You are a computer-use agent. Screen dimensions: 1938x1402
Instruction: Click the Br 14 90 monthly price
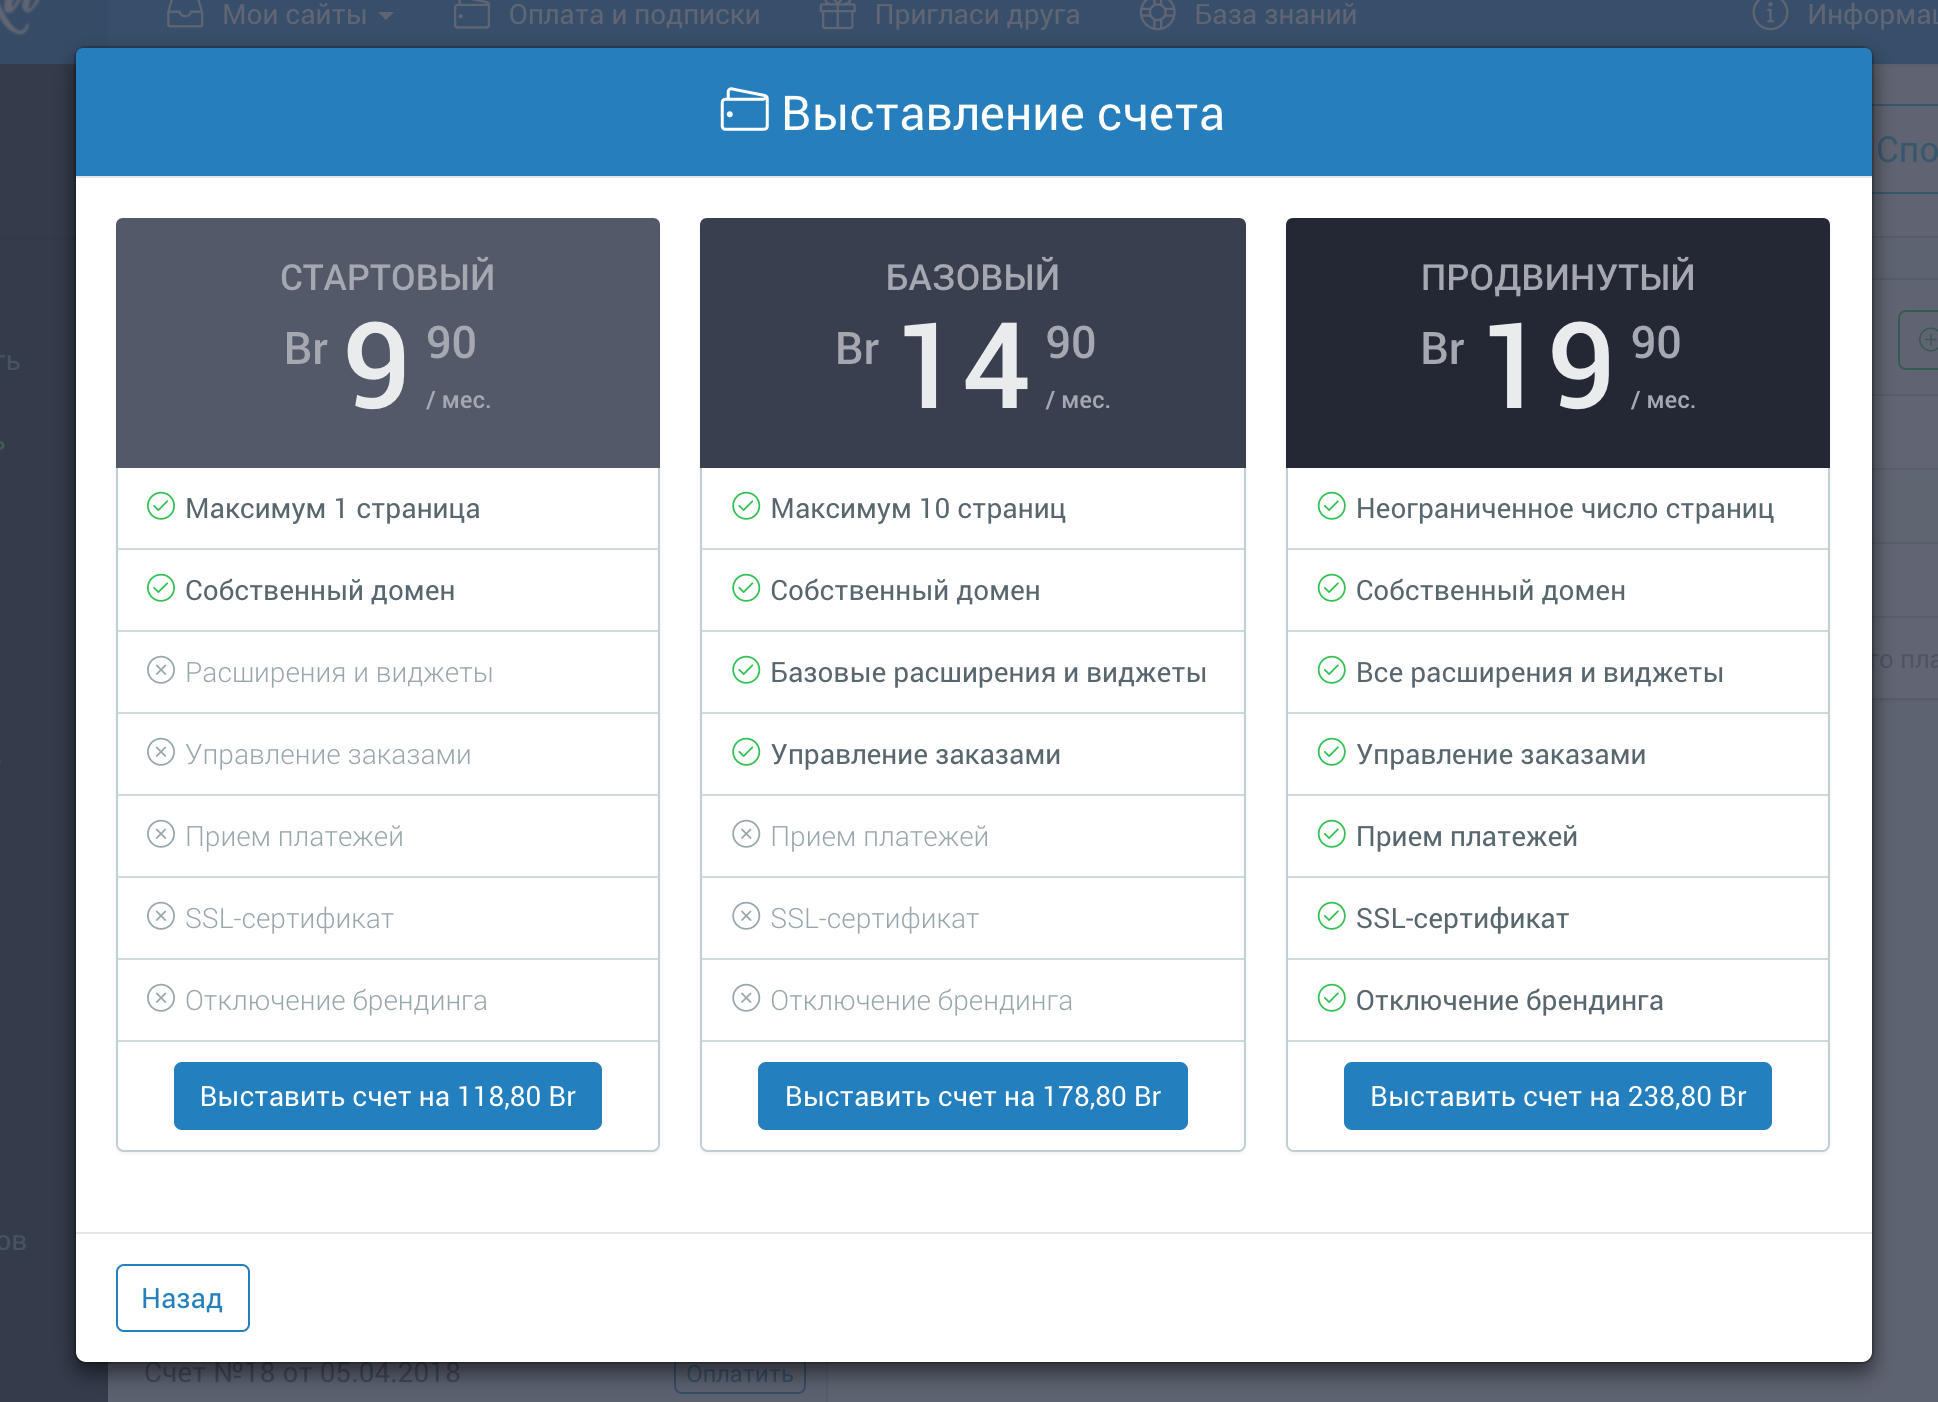[973, 366]
